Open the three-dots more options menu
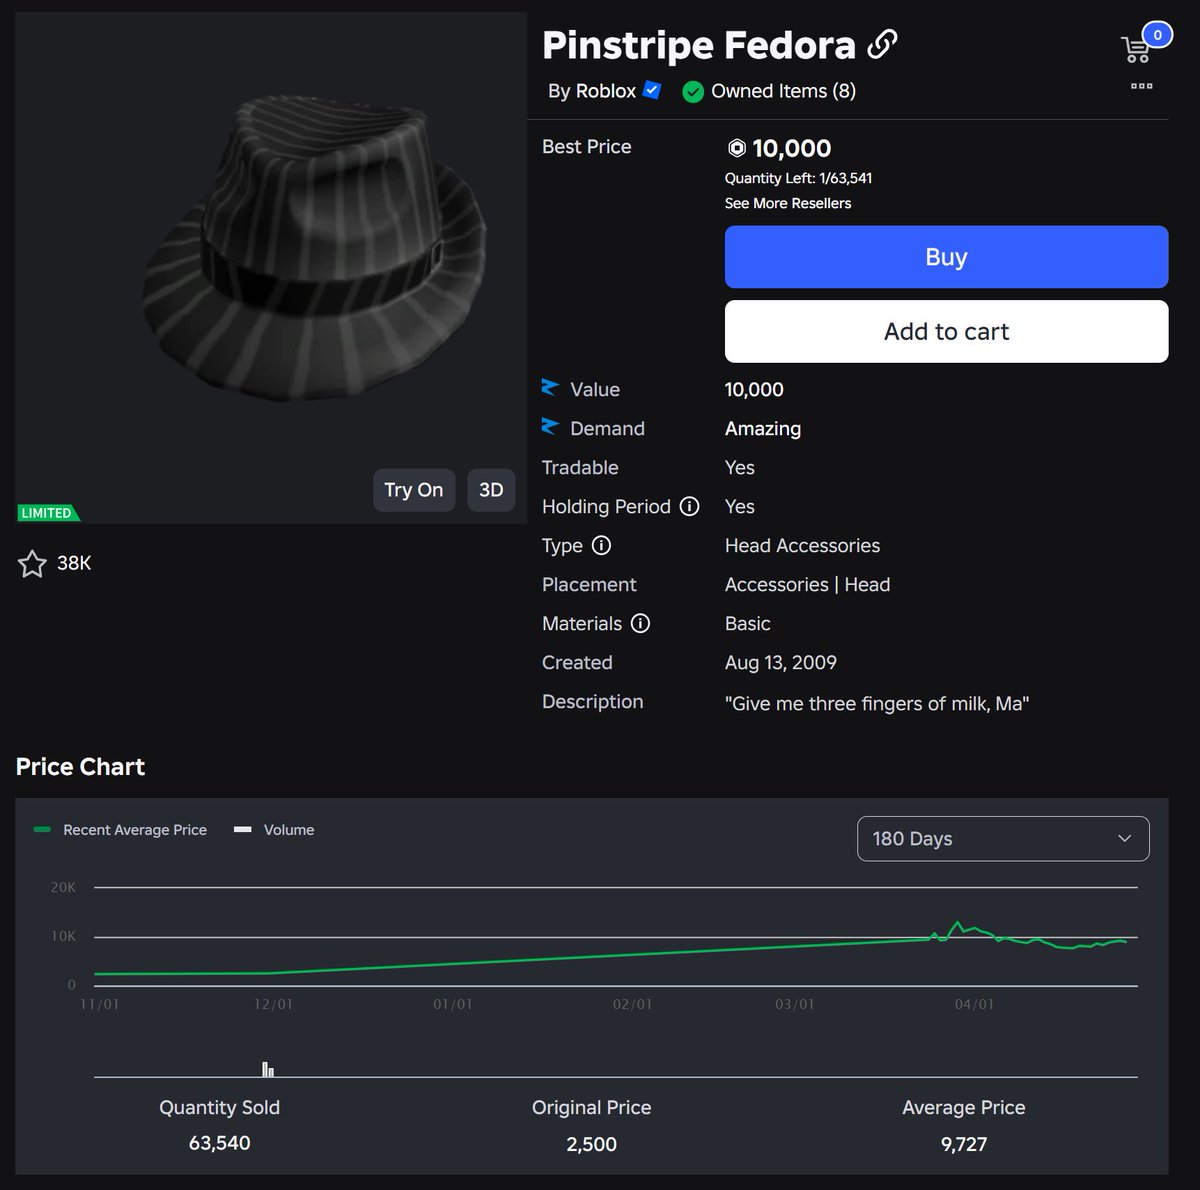This screenshot has width=1200, height=1190. pyautogui.click(x=1142, y=86)
